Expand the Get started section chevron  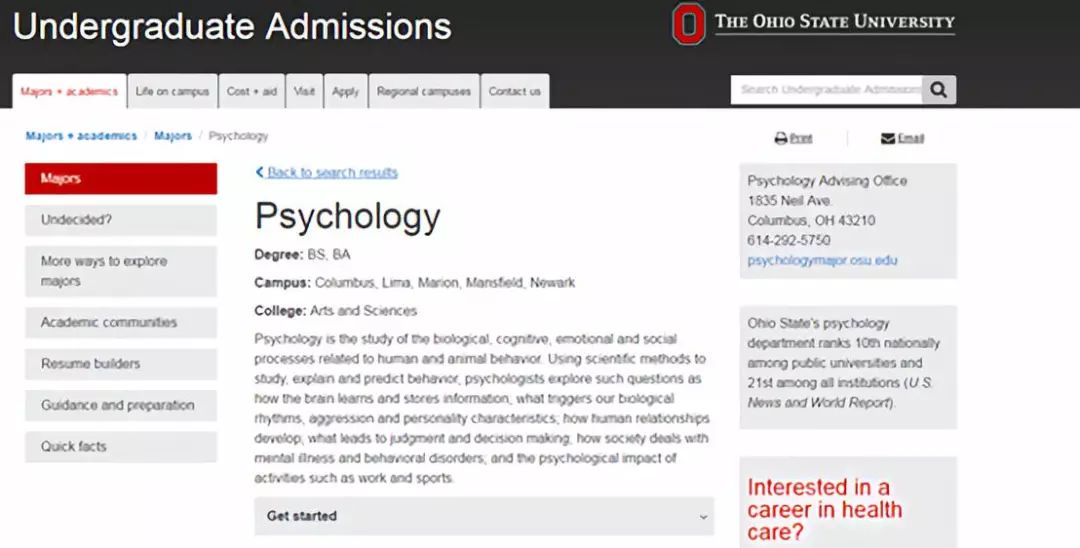[703, 517]
